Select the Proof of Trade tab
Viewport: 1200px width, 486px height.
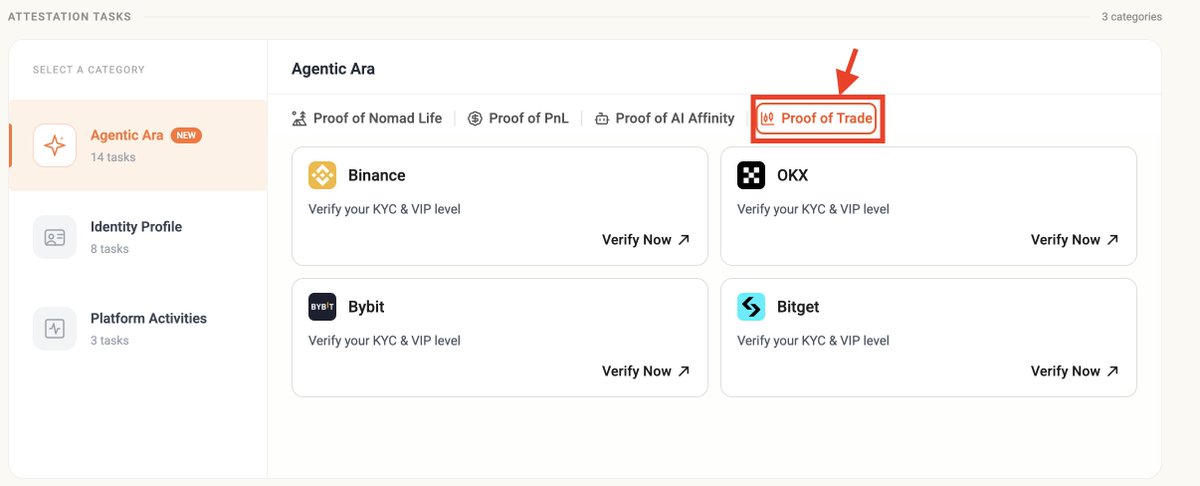coord(817,118)
